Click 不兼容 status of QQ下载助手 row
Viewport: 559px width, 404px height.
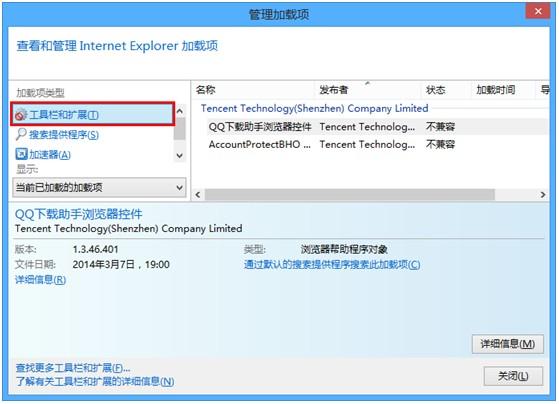(x=440, y=127)
